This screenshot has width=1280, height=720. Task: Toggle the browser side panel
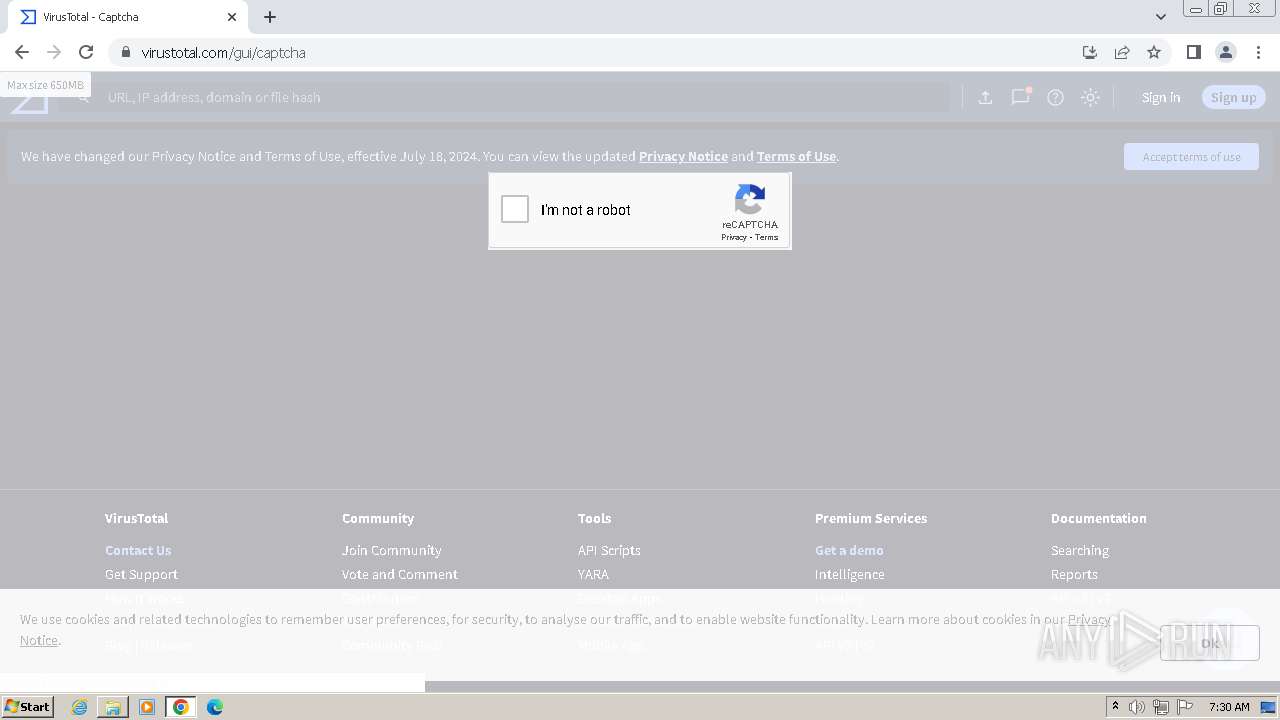click(x=1193, y=52)
